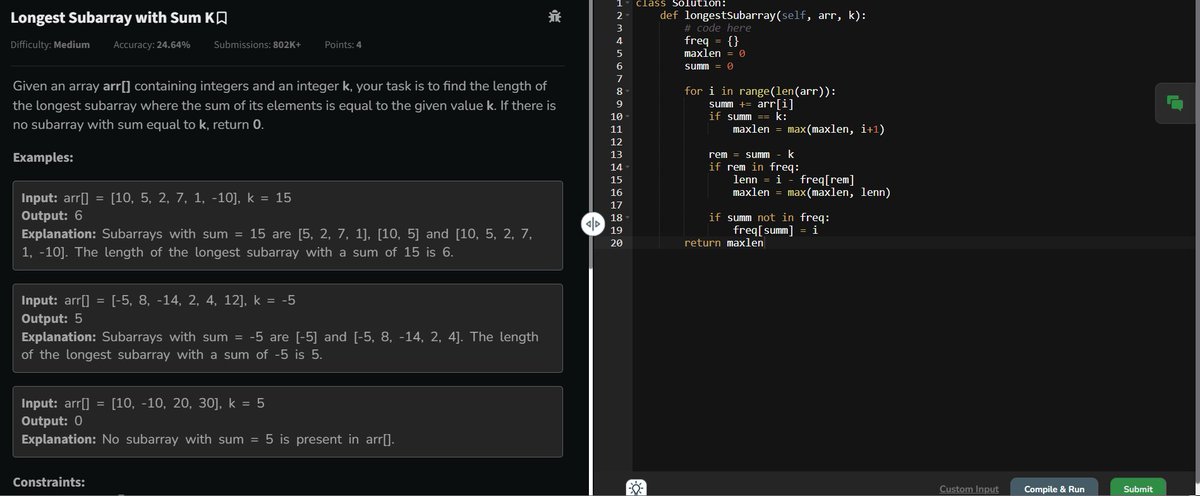
Task: Click the 'Accuracy: 24.64%' text
Action: coord(152,45)
